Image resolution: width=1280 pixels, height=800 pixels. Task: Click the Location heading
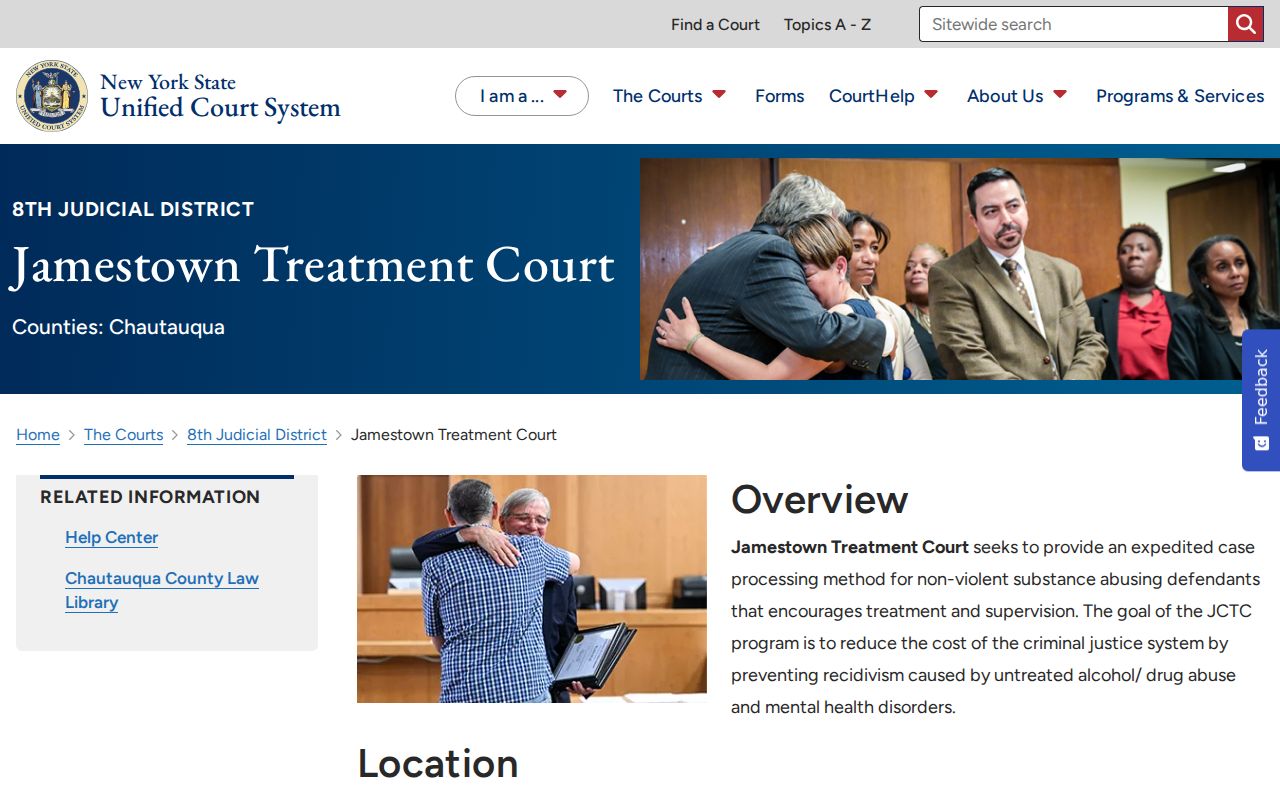point(438,764)
